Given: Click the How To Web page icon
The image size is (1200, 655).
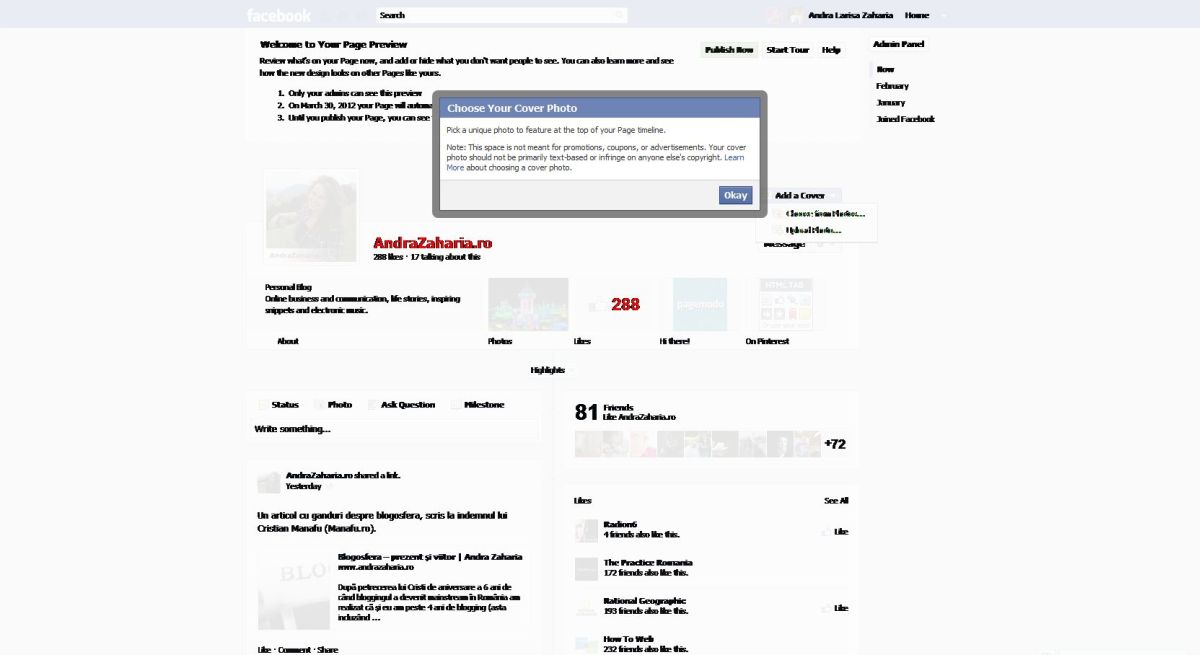Looking at the screenshot, I should point(586,644).
